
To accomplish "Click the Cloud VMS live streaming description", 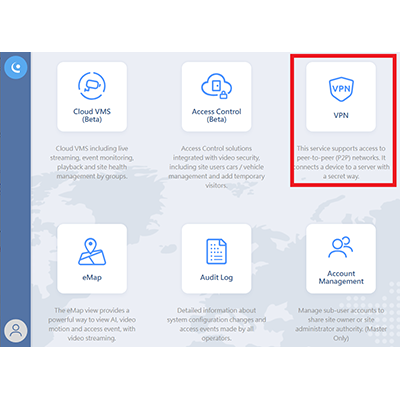I will (x=92, y=162).
